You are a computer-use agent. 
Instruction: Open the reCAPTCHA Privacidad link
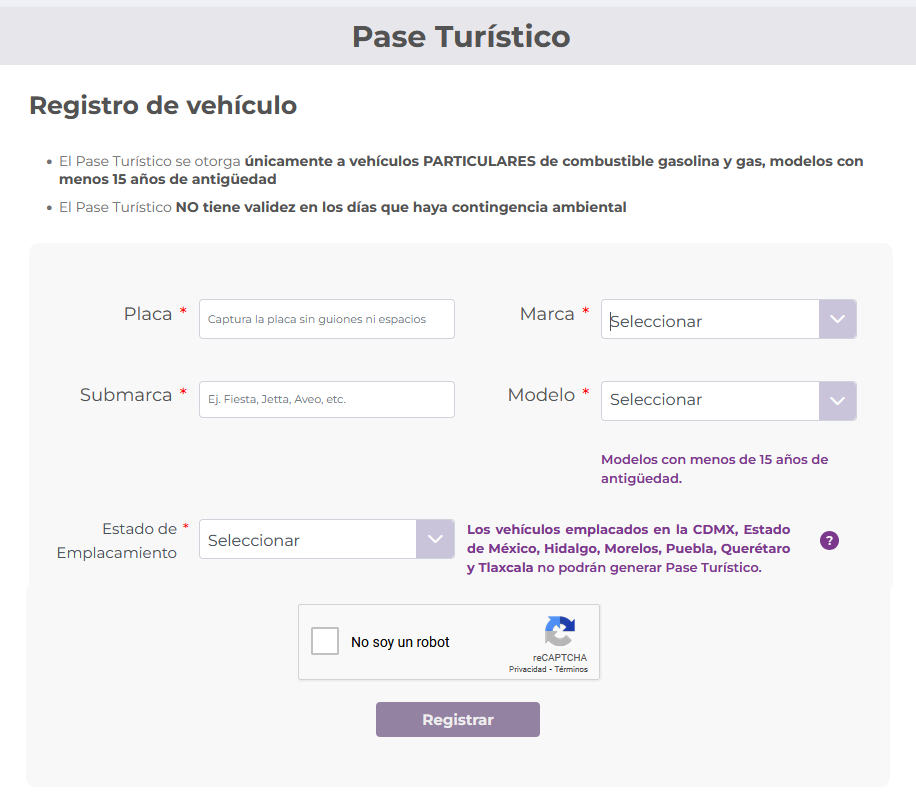tap(528, 669)
